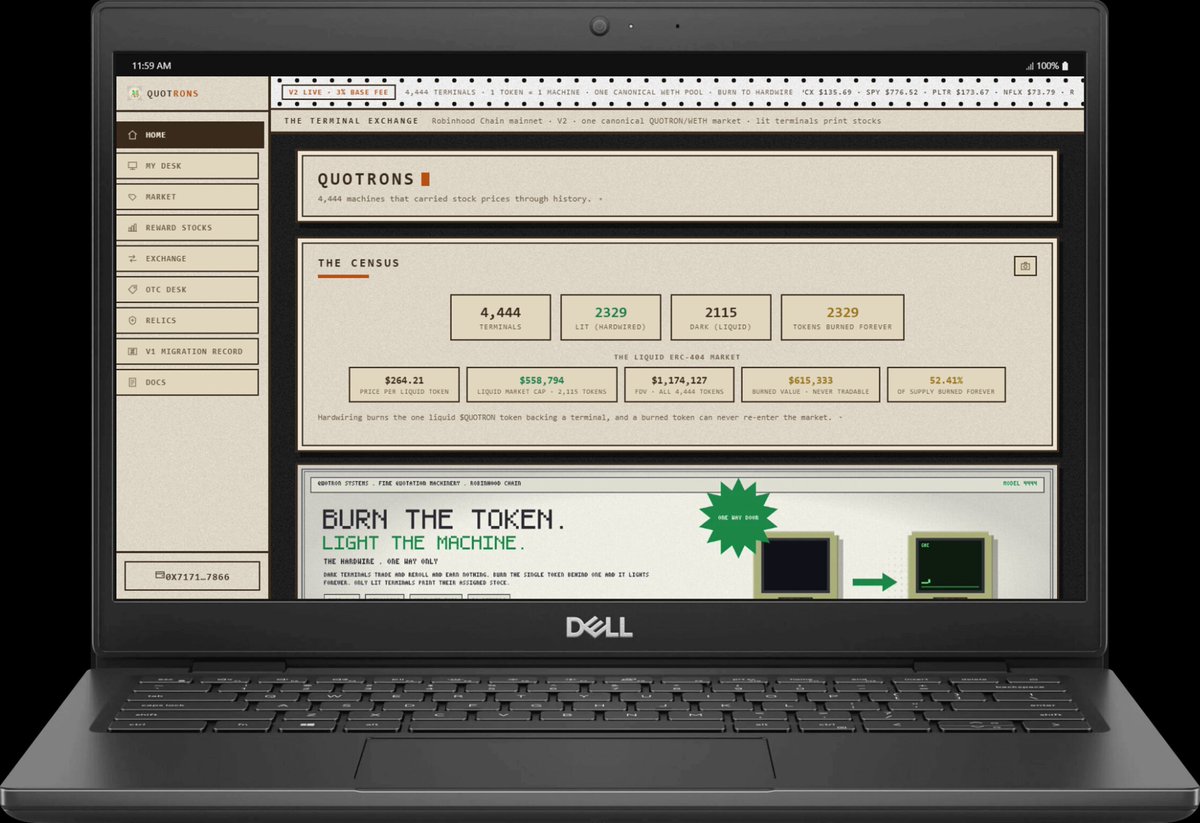Click the Lit (Hardwired) stat card
The height and width of the screenshot is (823, 1200).
[610, 317]
